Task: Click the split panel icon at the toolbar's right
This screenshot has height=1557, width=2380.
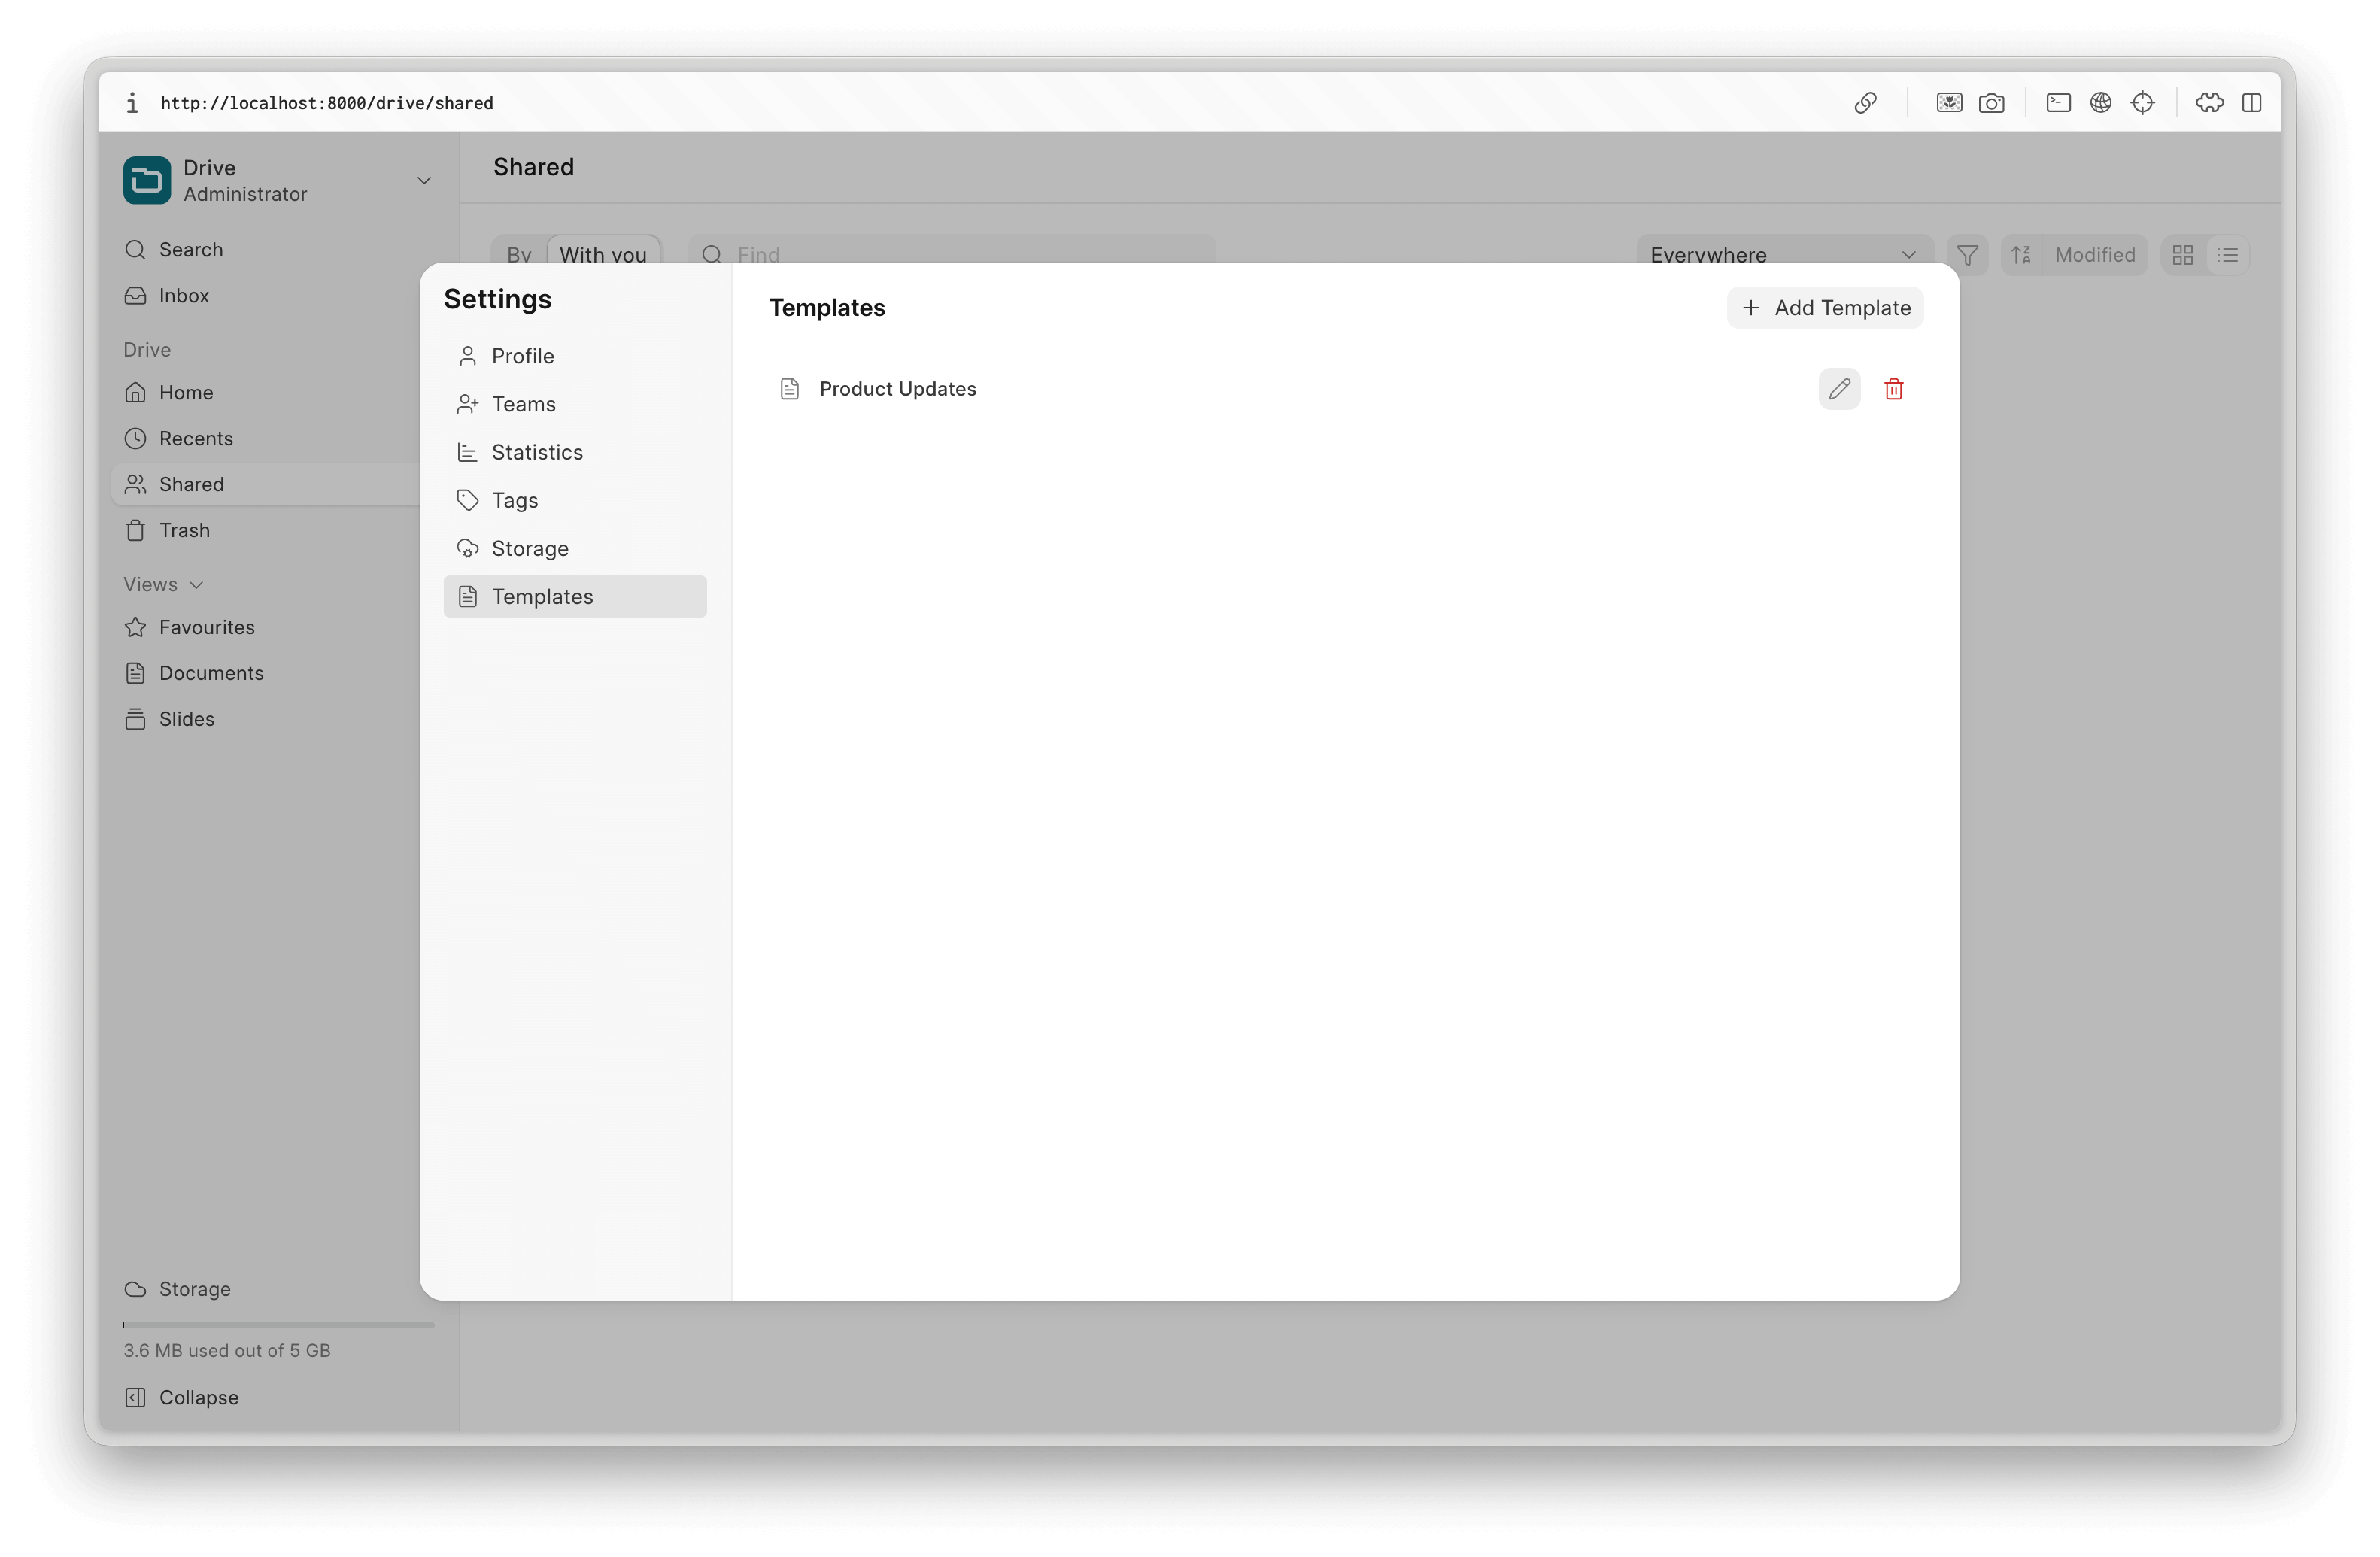Action: (2251, 103)
